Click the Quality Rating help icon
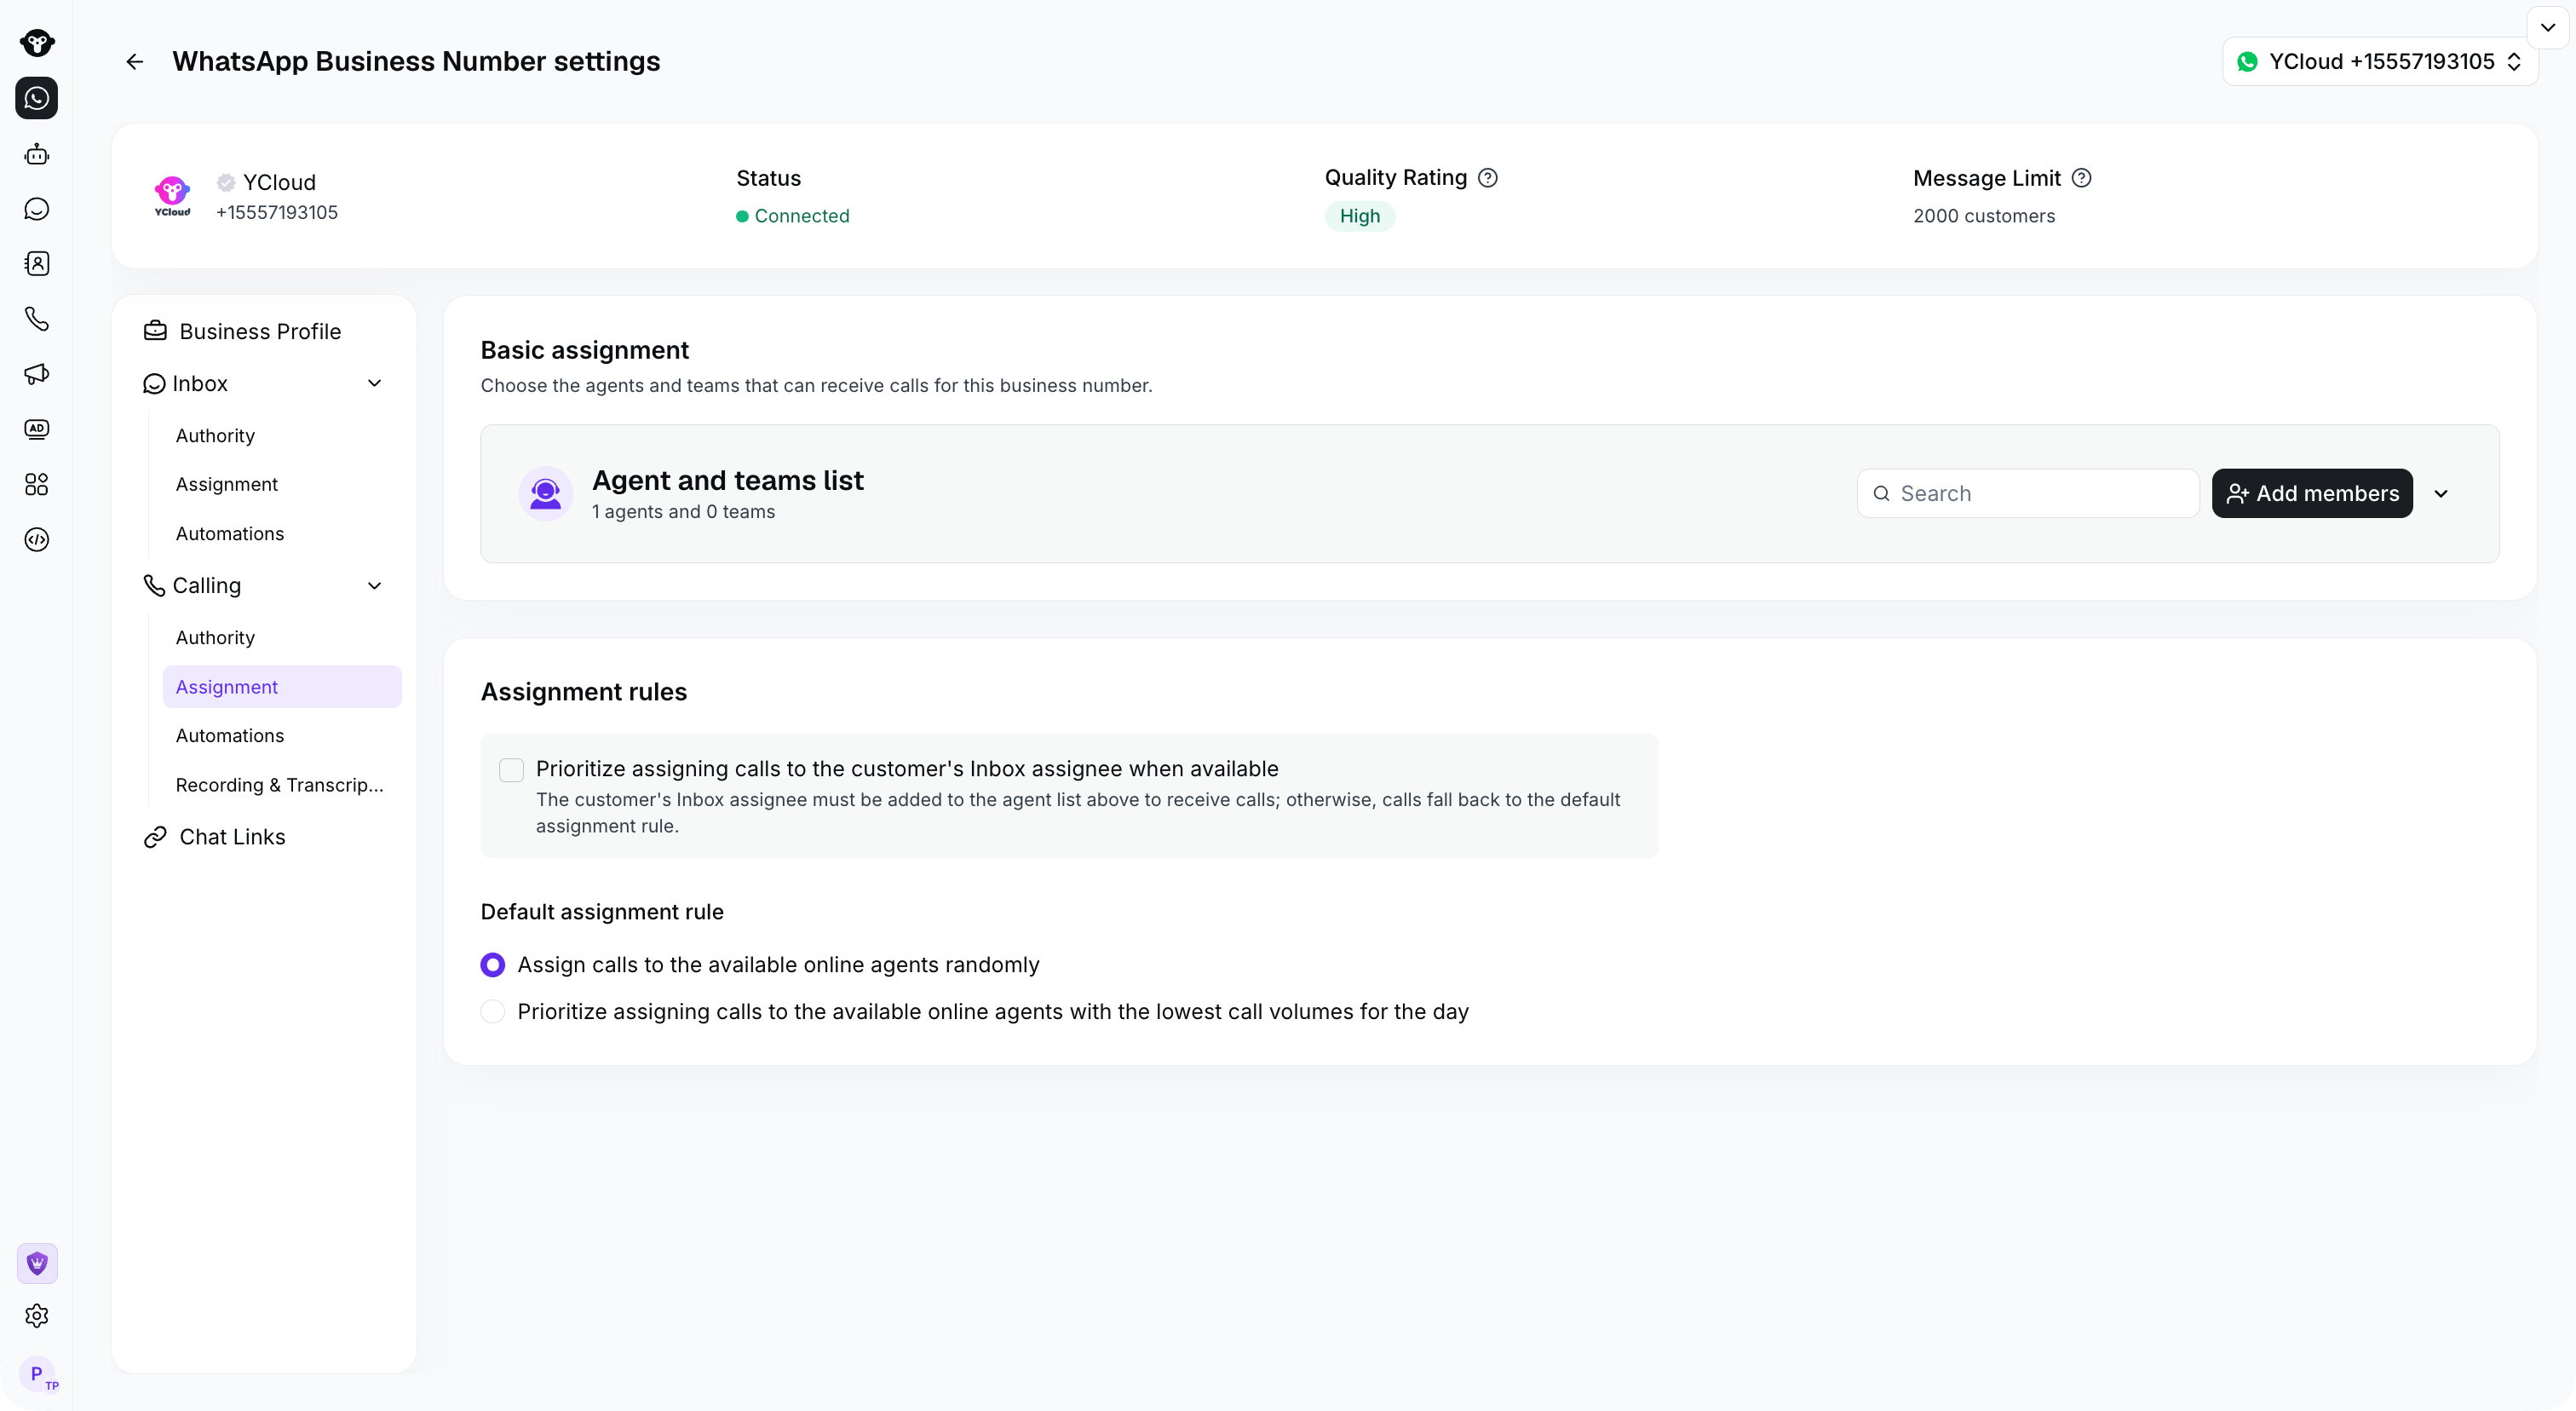Viewport: 2576px width, 1411px height. click(x=1488, y=178)
